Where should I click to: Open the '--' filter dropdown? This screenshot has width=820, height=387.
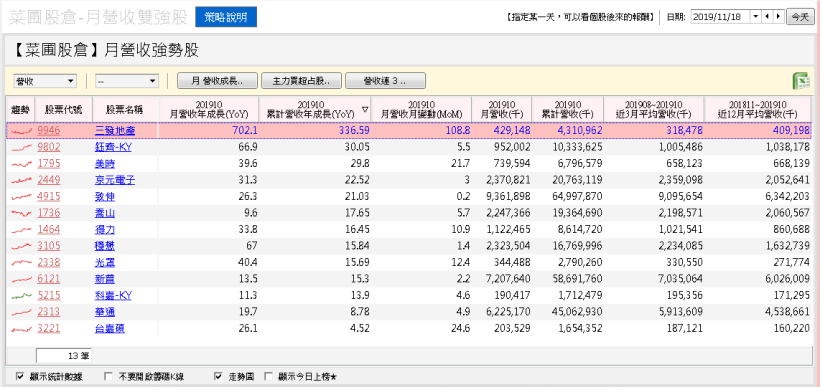(127, 81)
